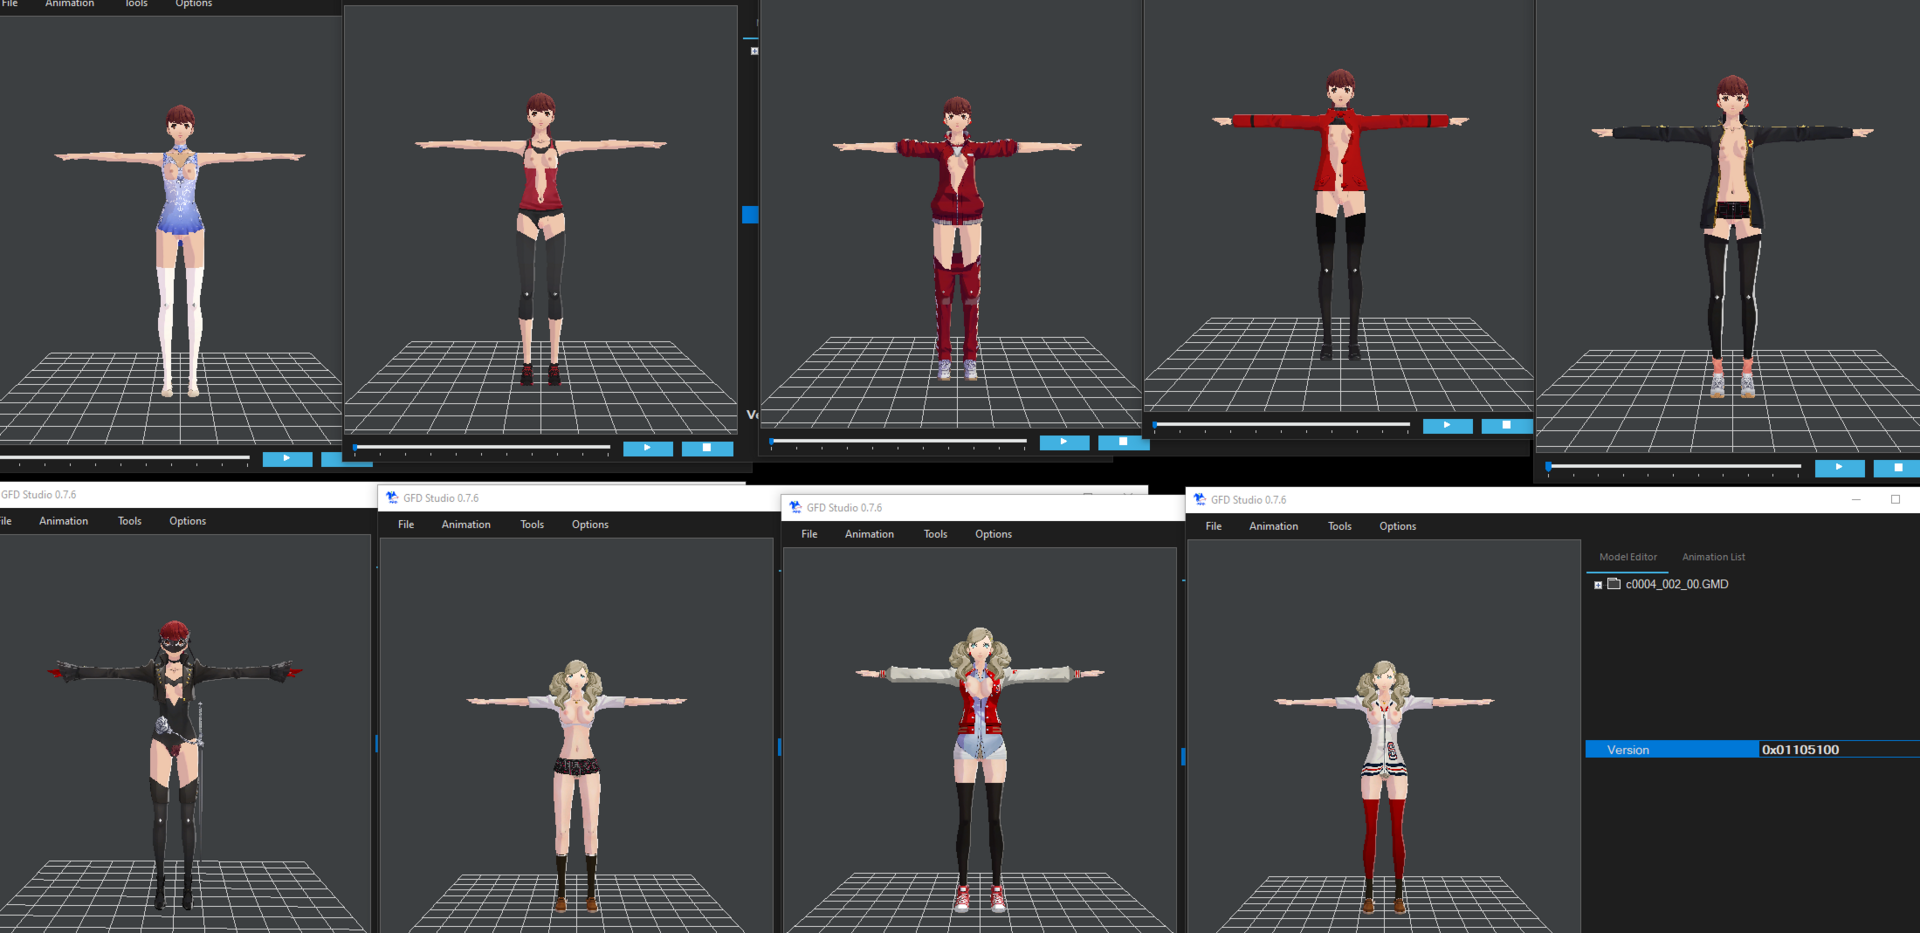Minimize the c0004_002_00.GMD window
The width and height of the screenshot is (1920, 933).
click(x=1857, y=499)
